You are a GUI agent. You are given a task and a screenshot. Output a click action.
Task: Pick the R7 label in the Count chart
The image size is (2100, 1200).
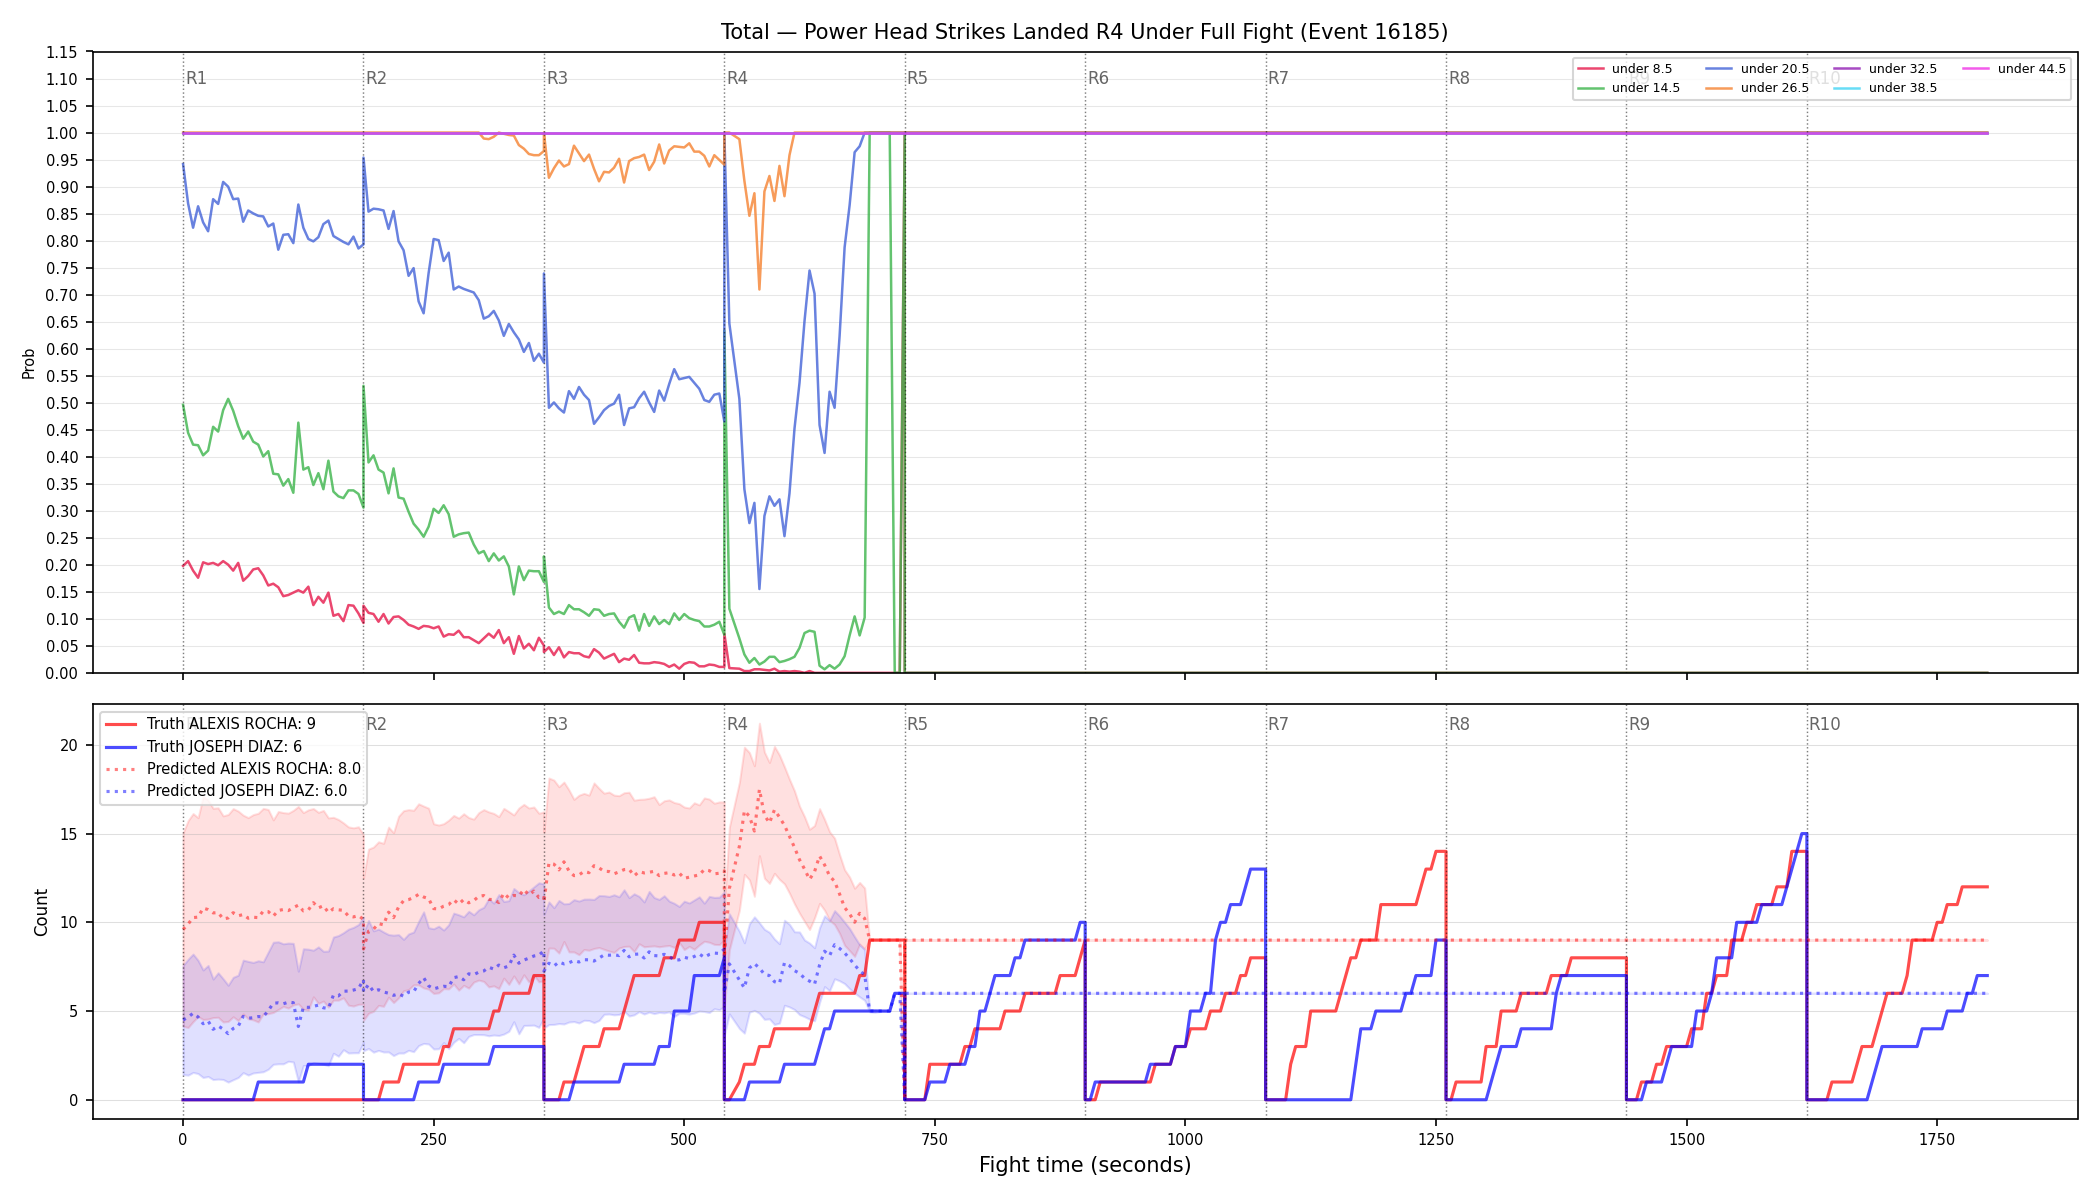1278,724
